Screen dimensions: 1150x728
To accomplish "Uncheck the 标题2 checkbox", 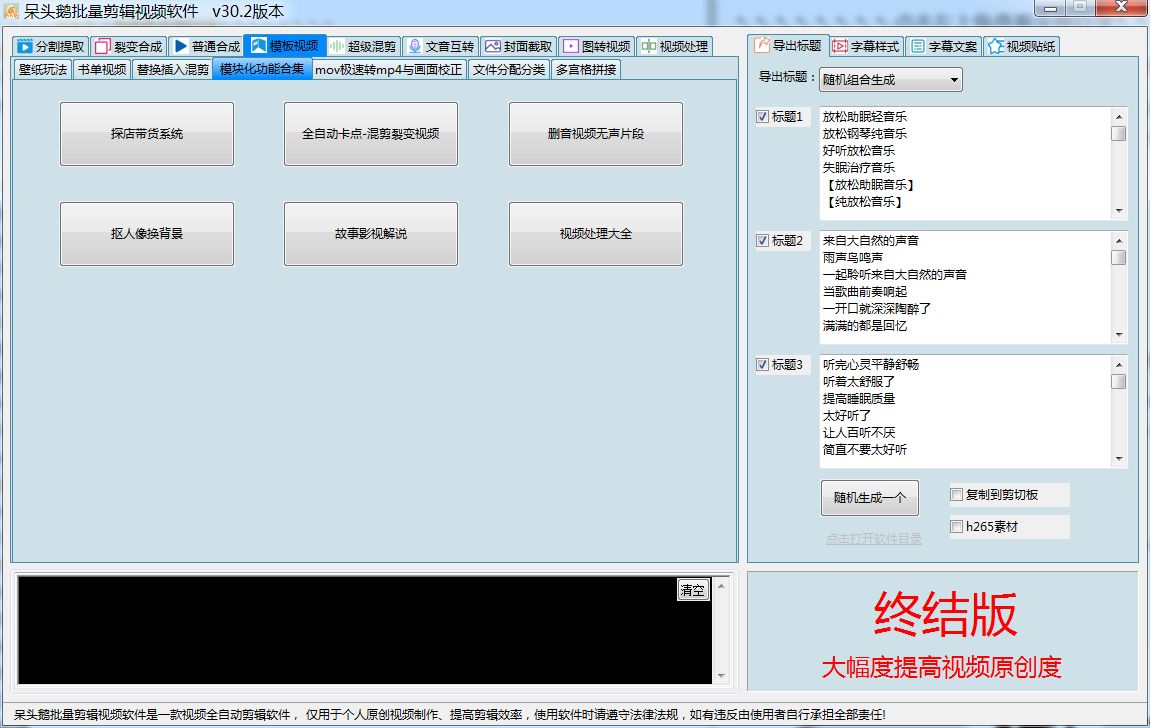I will pyautogui.click(x=762, y=240).
